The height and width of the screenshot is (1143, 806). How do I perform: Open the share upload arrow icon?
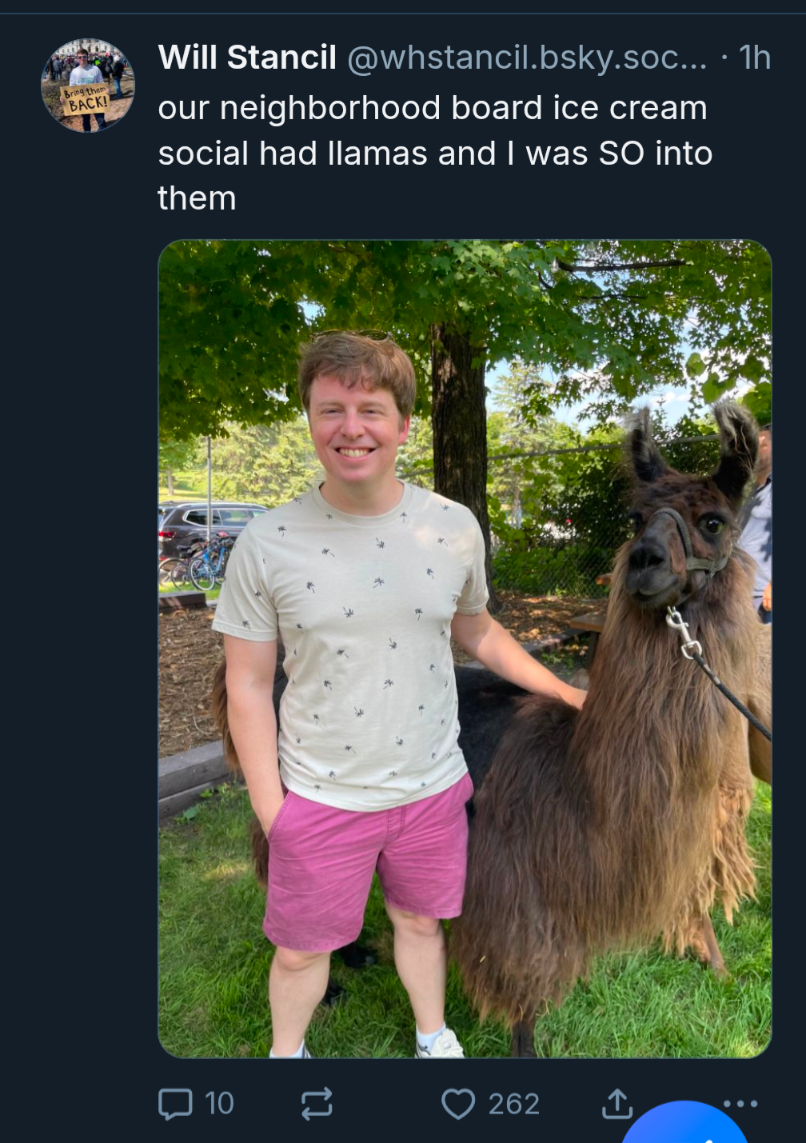point(617,1104)
